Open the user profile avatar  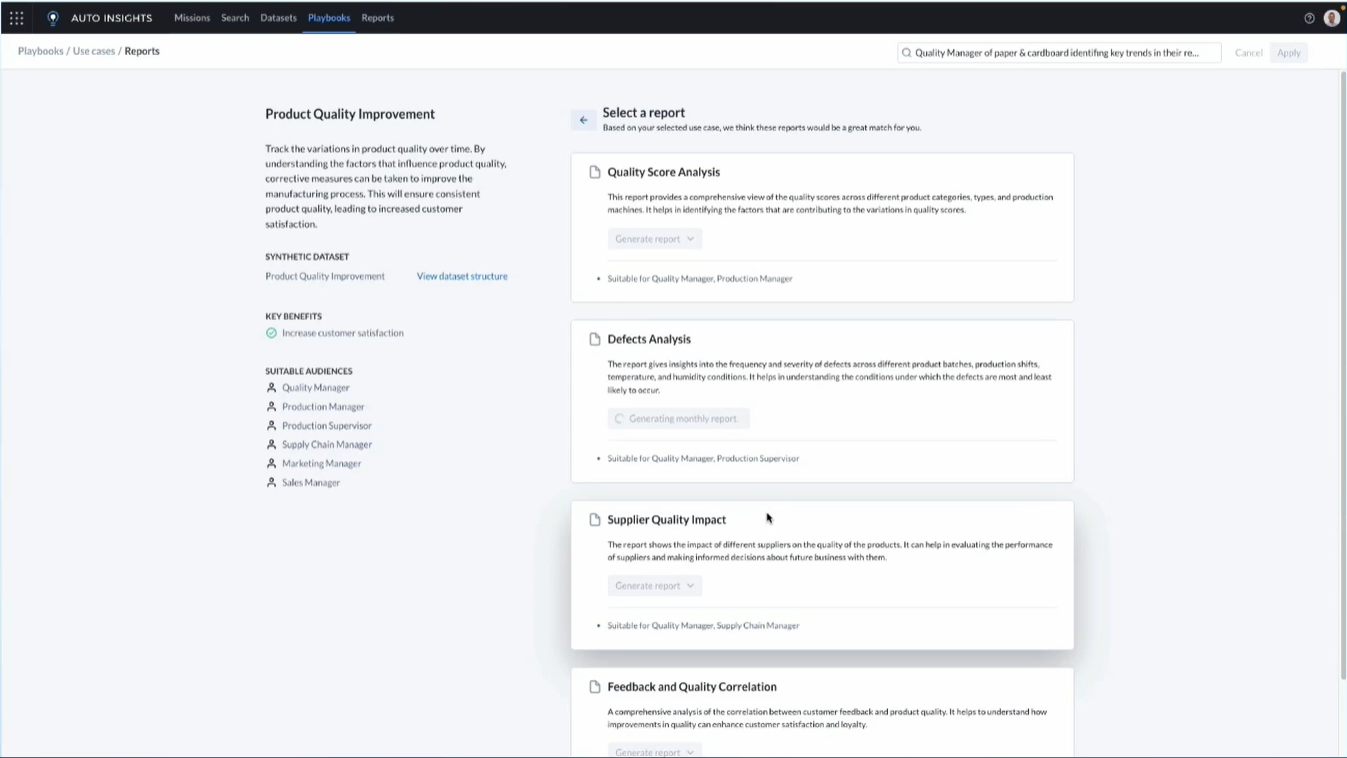point(1331,18)
